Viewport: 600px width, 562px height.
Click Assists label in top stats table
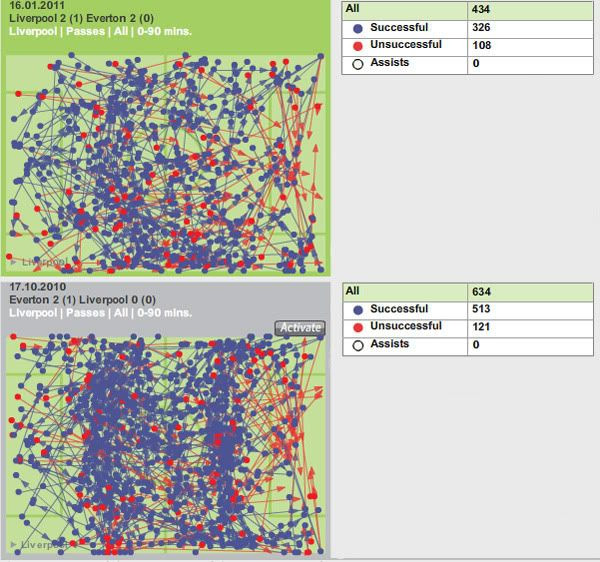390,62
